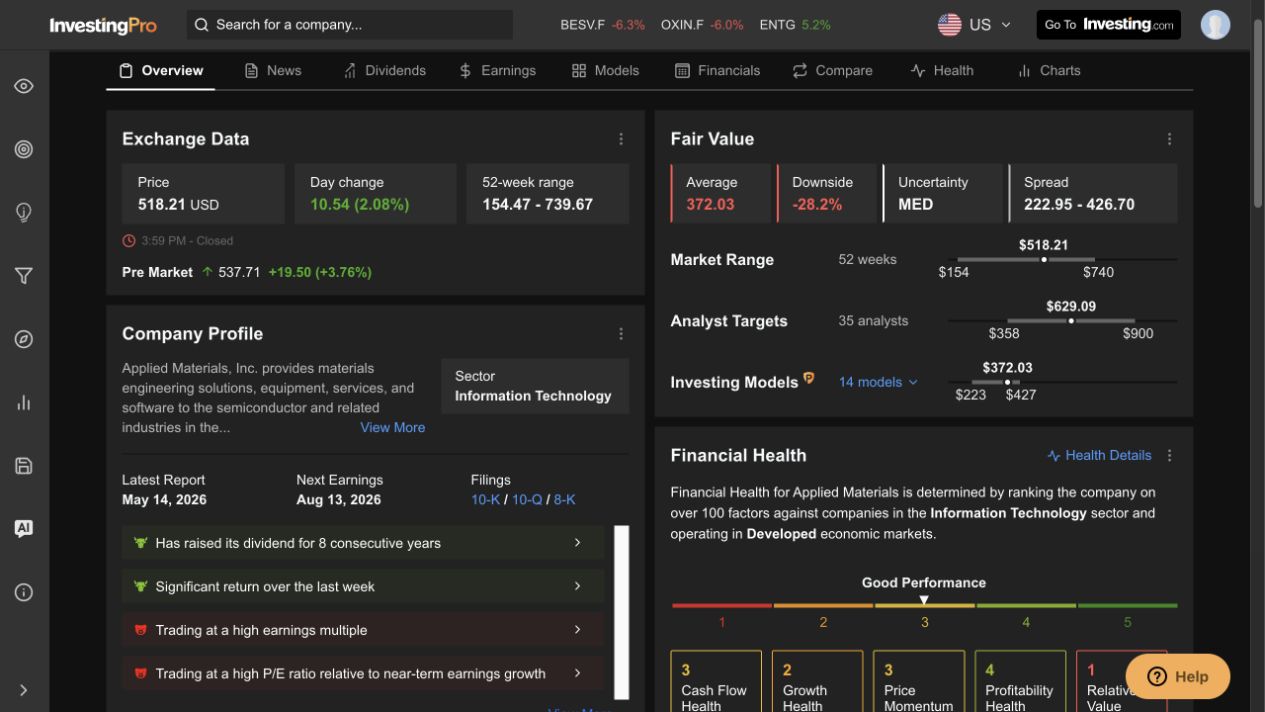
Task: Expand the sidebar with bottom arrow
Action: click(x=23, y=690)
